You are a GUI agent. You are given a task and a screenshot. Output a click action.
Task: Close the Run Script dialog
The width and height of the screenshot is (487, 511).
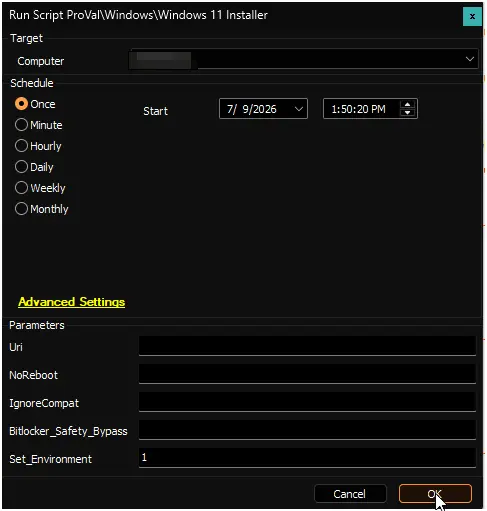coord(472,16)
